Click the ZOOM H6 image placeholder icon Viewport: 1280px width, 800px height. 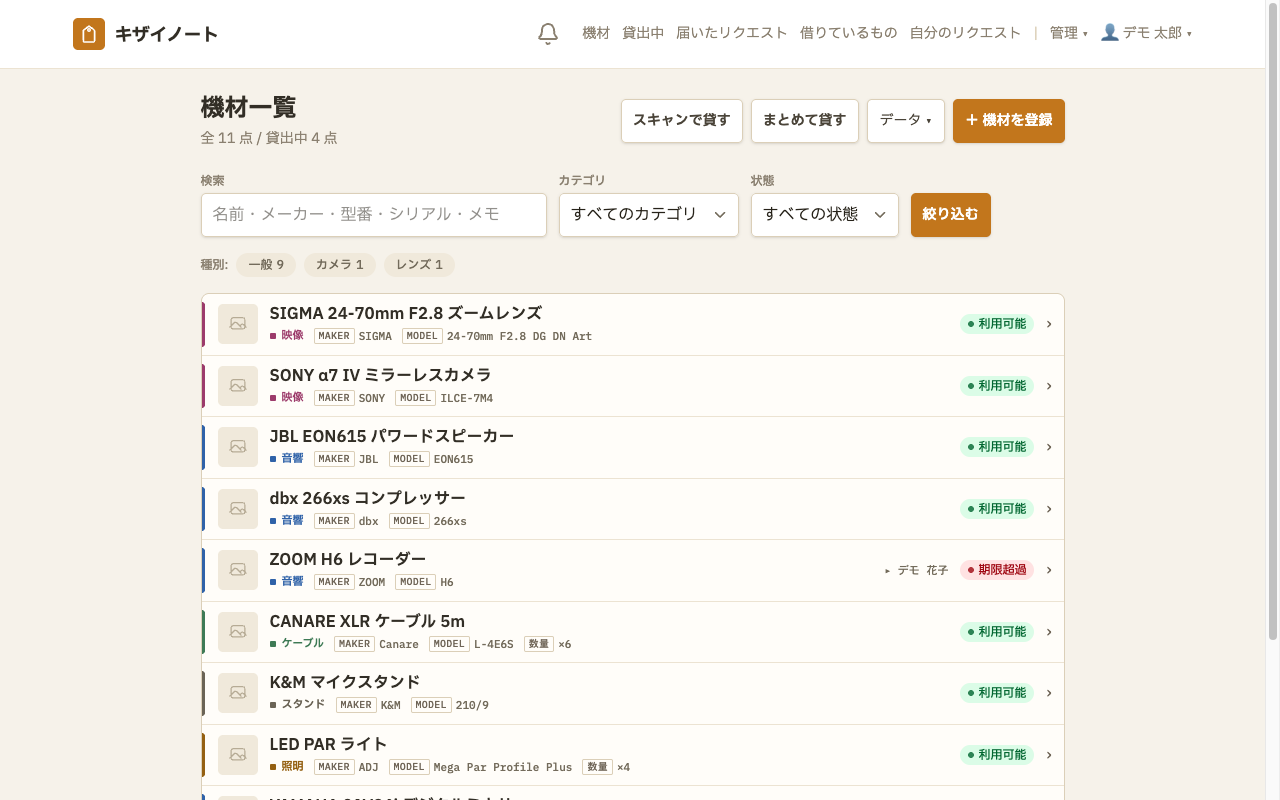(238, 570)
